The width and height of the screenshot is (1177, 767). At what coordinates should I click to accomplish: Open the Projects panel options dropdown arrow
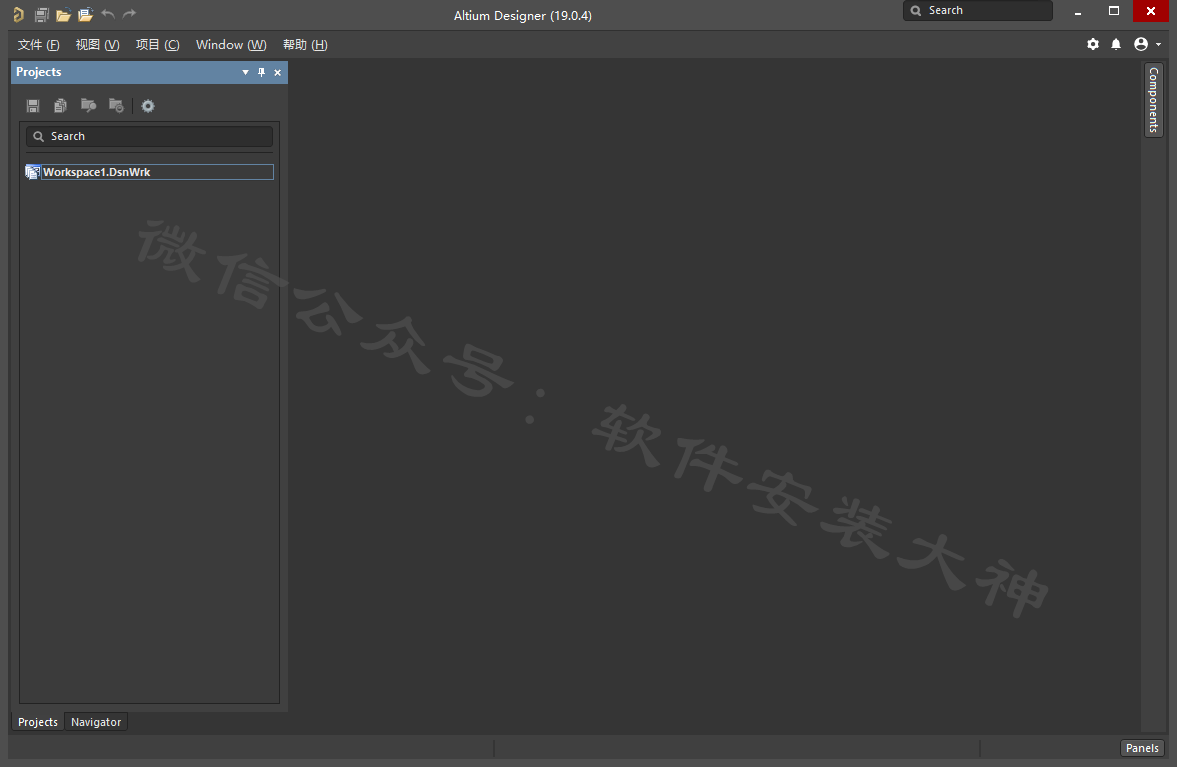click(245, 73)
